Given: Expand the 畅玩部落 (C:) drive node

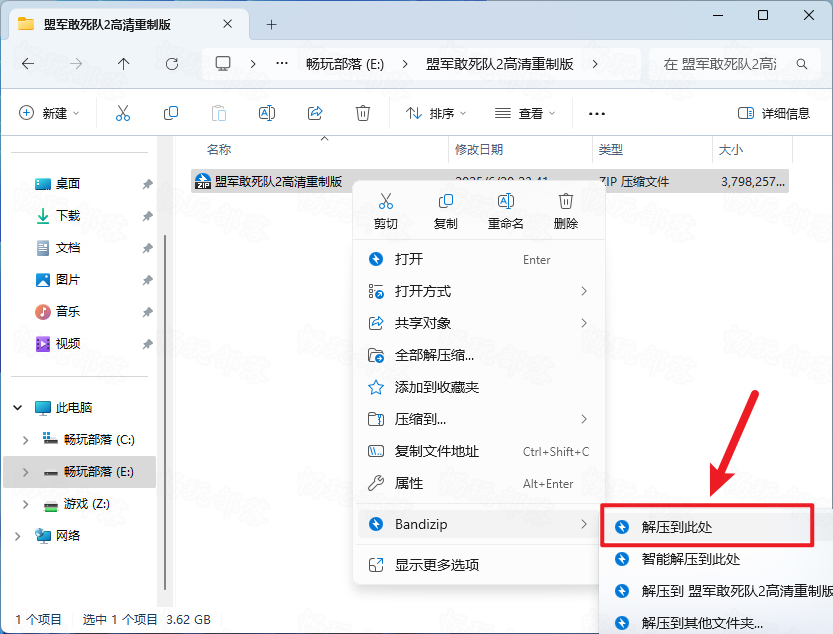Looking at the screenshot, I should coord(25,440).
